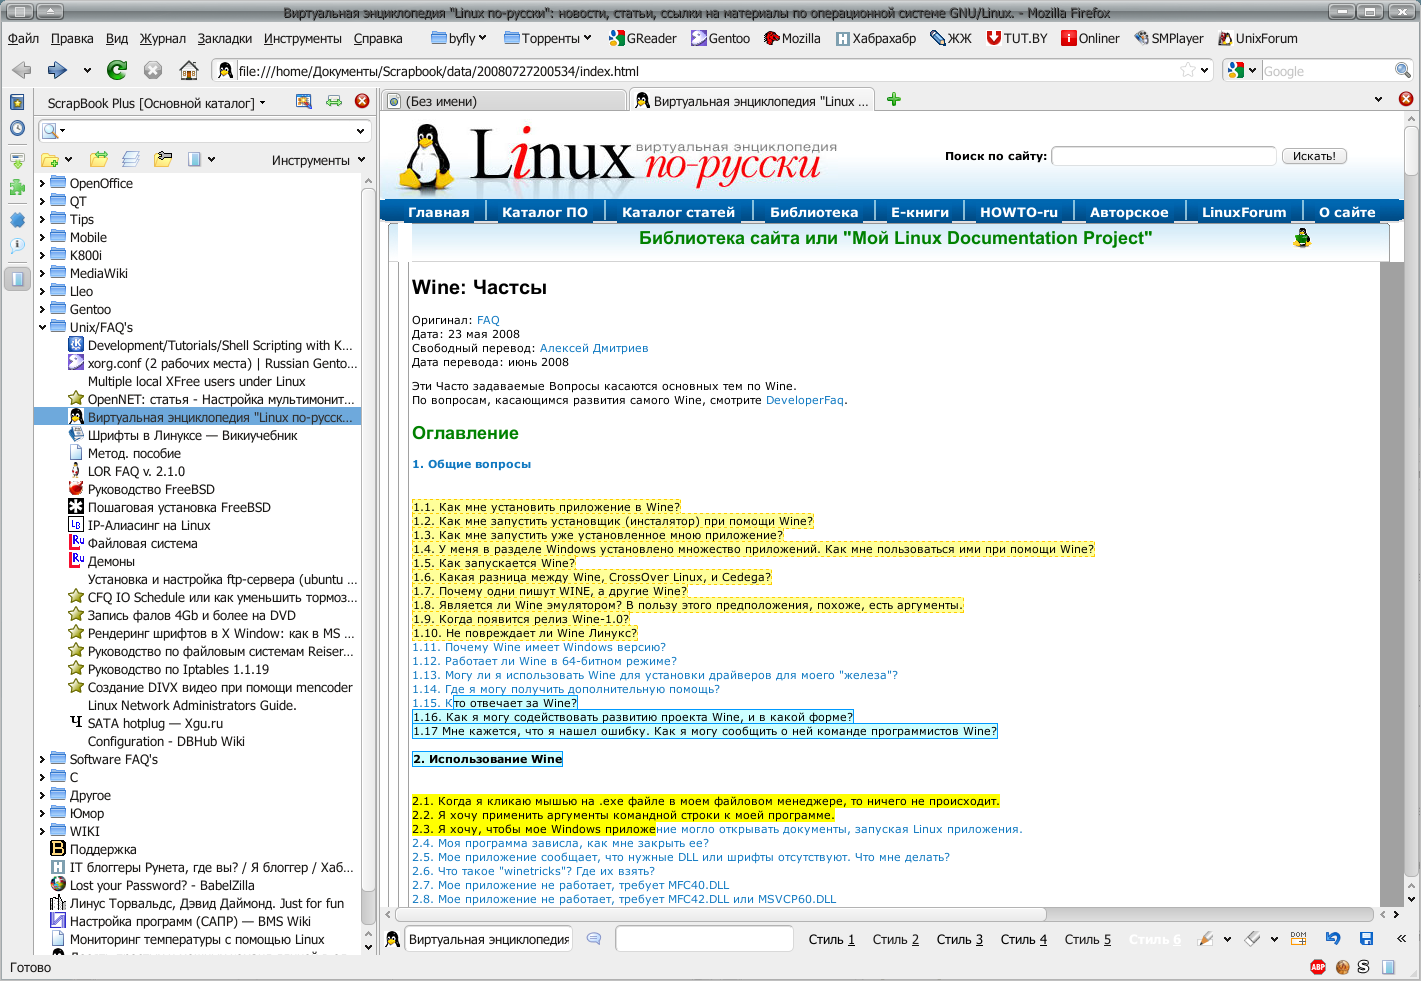Open the green puzzle add-ons sidebar icon
The height and width of the screenshot is (981, 1421).
17,187
